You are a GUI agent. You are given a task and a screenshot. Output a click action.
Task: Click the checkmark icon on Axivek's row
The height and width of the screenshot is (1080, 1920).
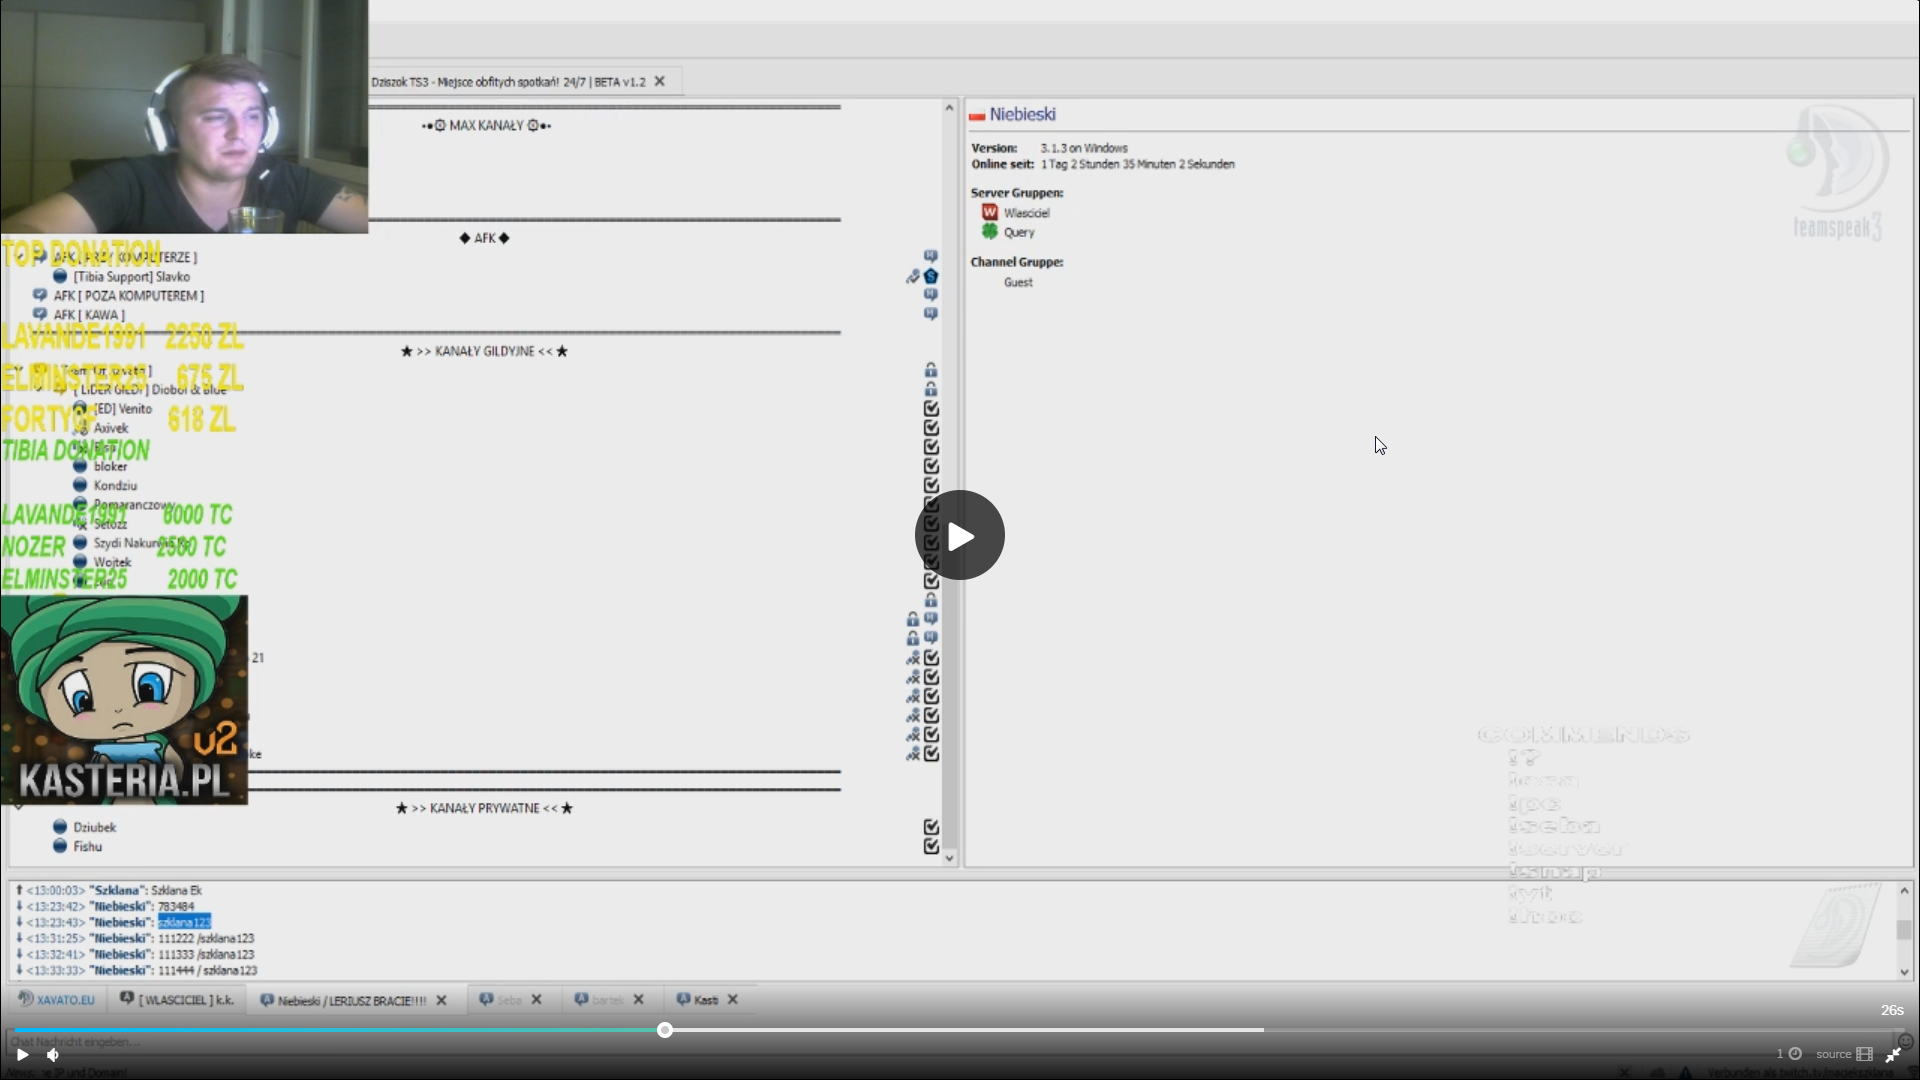click(x=931, y=428)
